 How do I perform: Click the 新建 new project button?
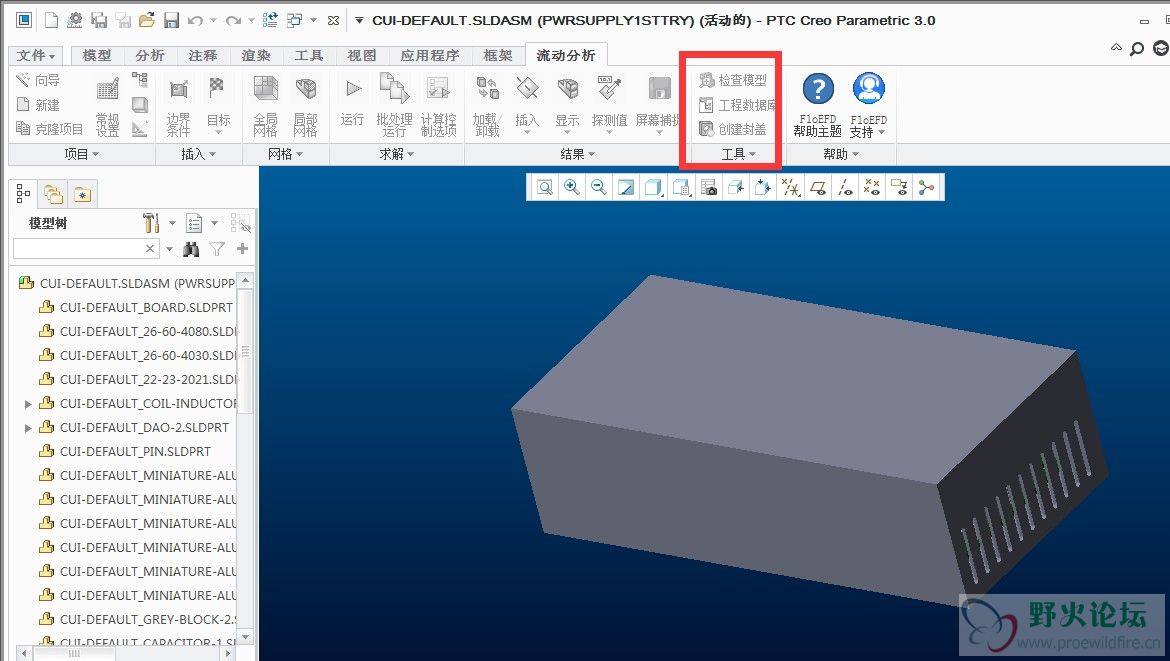pos(38,104)
